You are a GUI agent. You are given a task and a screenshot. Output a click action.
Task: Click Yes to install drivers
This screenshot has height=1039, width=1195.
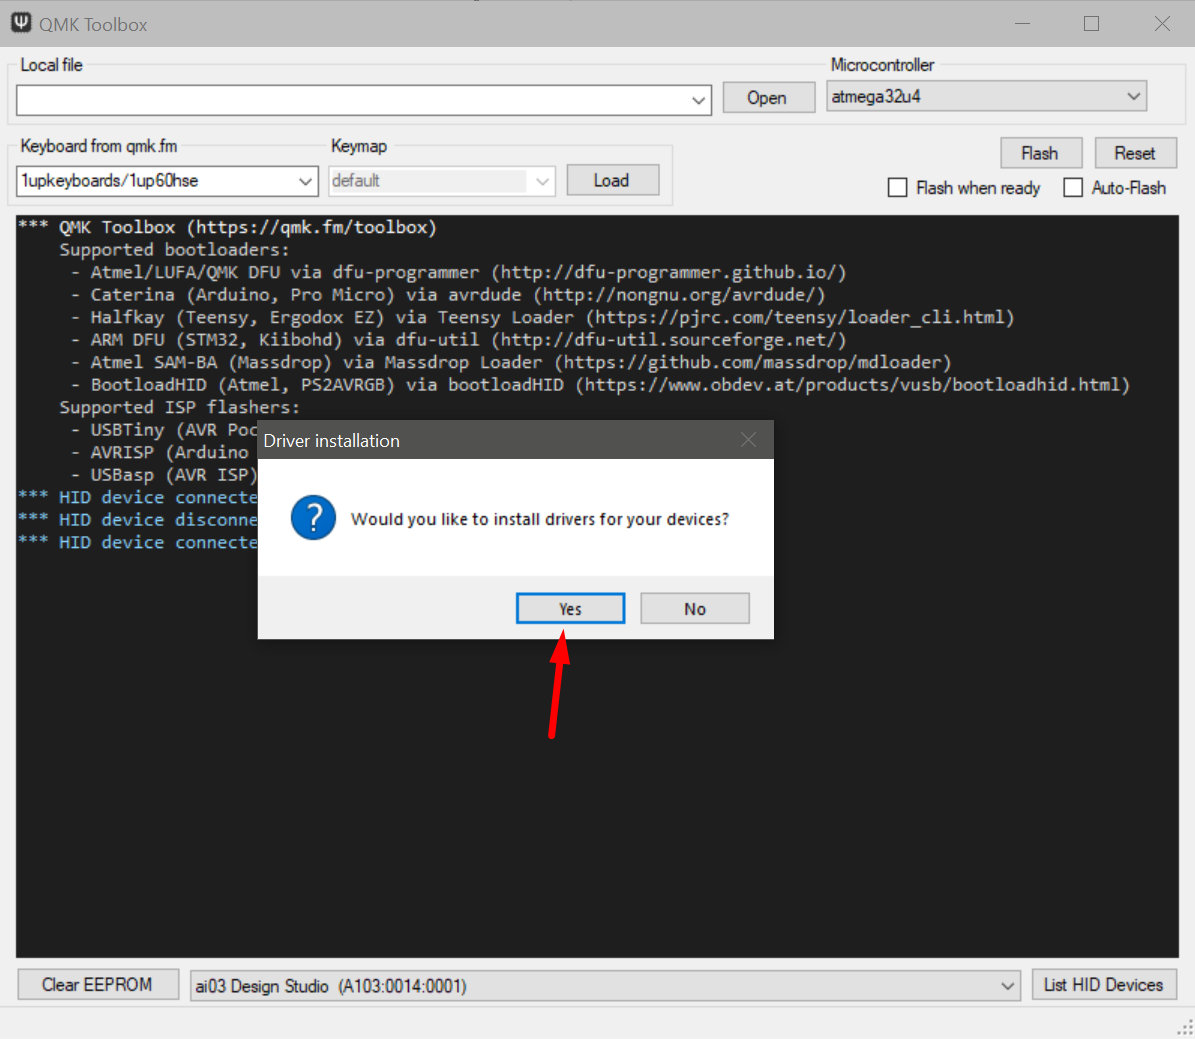570,609
